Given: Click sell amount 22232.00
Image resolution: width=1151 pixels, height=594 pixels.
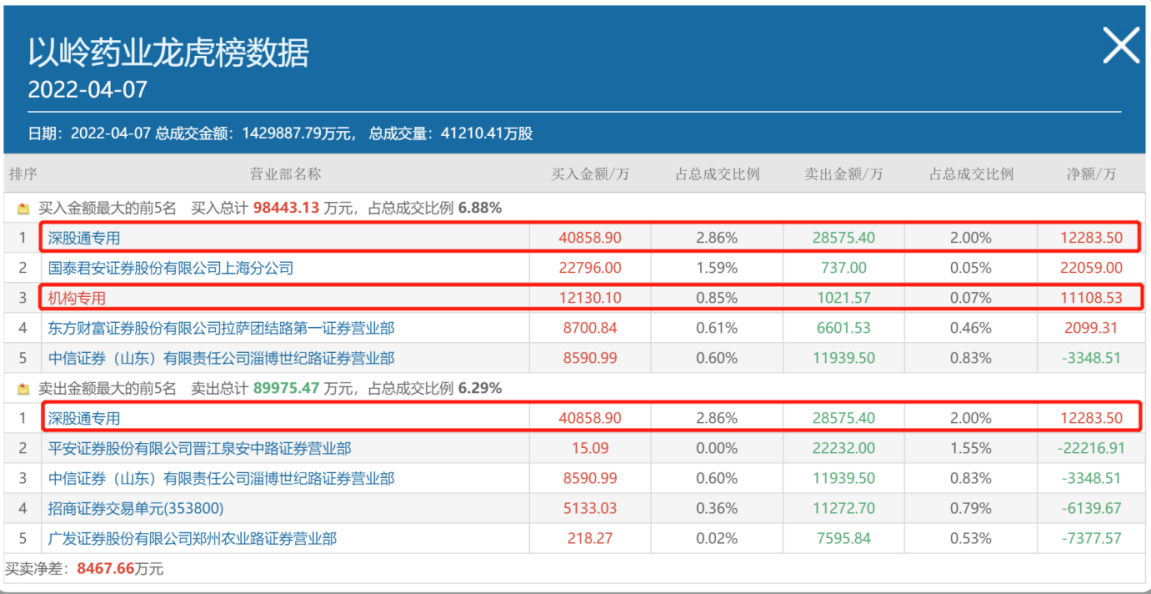Looking at the screenshot, I should coord(843,448).
